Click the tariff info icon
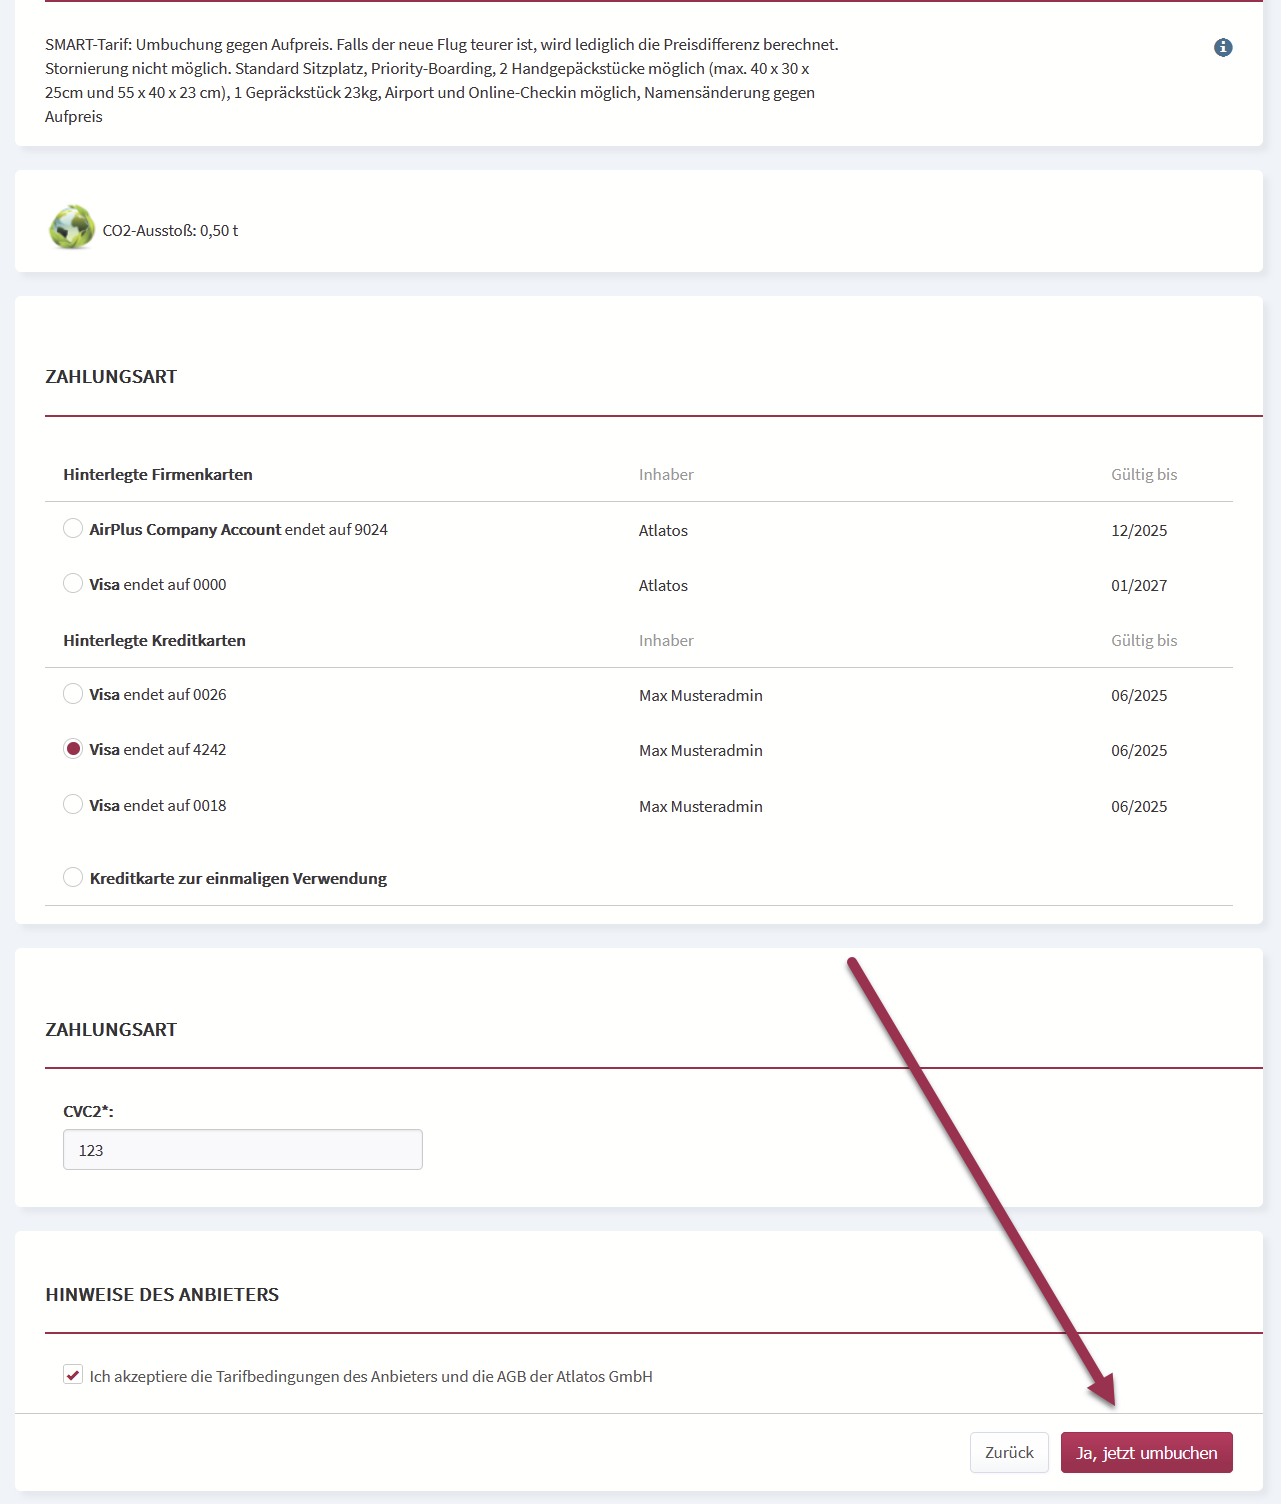The width and height of the screenshot is (1281, 1504). (x=1223, y=47)
